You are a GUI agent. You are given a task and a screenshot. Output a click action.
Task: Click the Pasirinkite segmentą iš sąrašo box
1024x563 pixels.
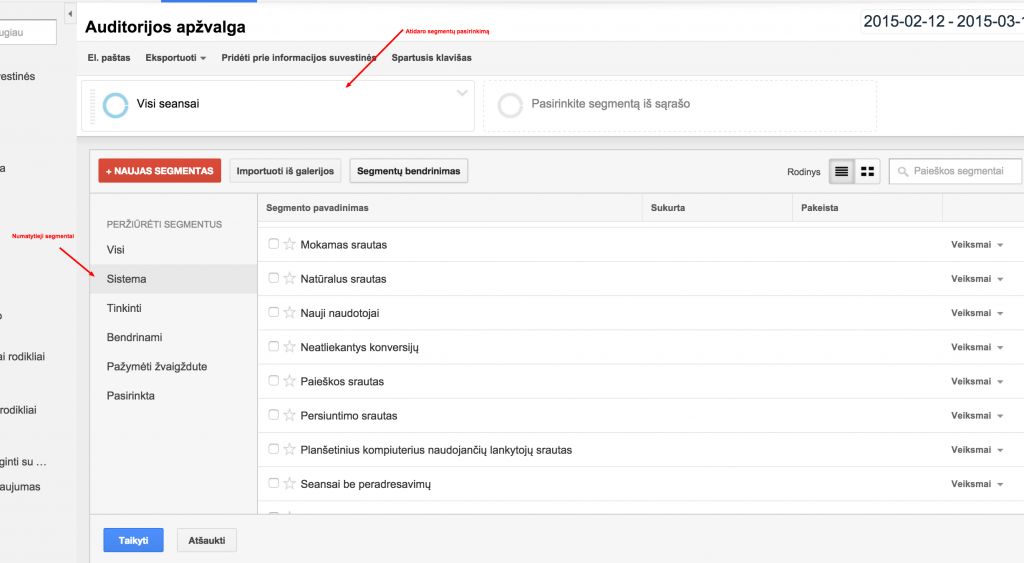coord(679,106)
